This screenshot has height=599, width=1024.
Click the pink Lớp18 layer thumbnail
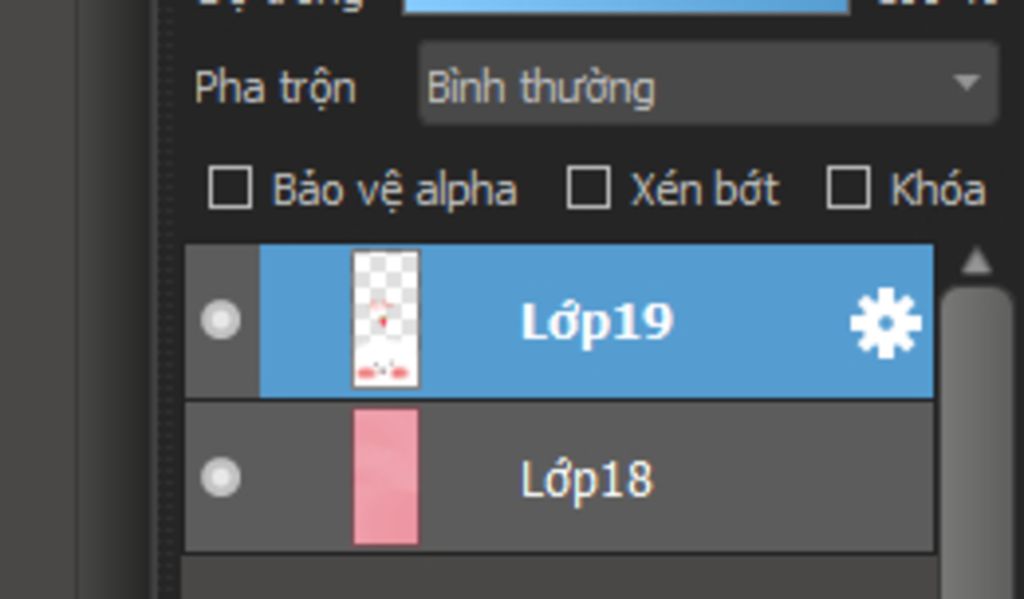tap(386, 477)
